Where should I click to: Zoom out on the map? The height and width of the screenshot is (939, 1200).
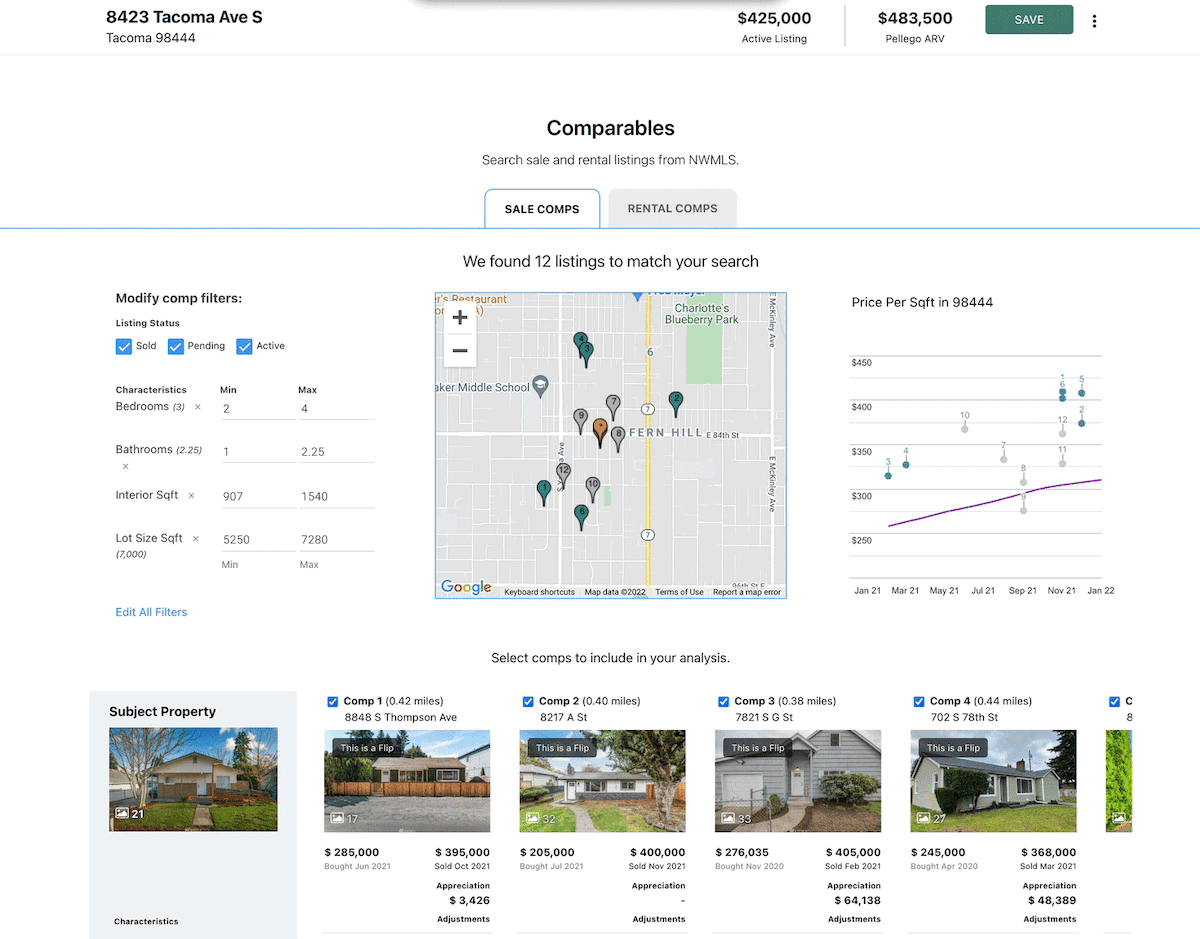point(460,351)
